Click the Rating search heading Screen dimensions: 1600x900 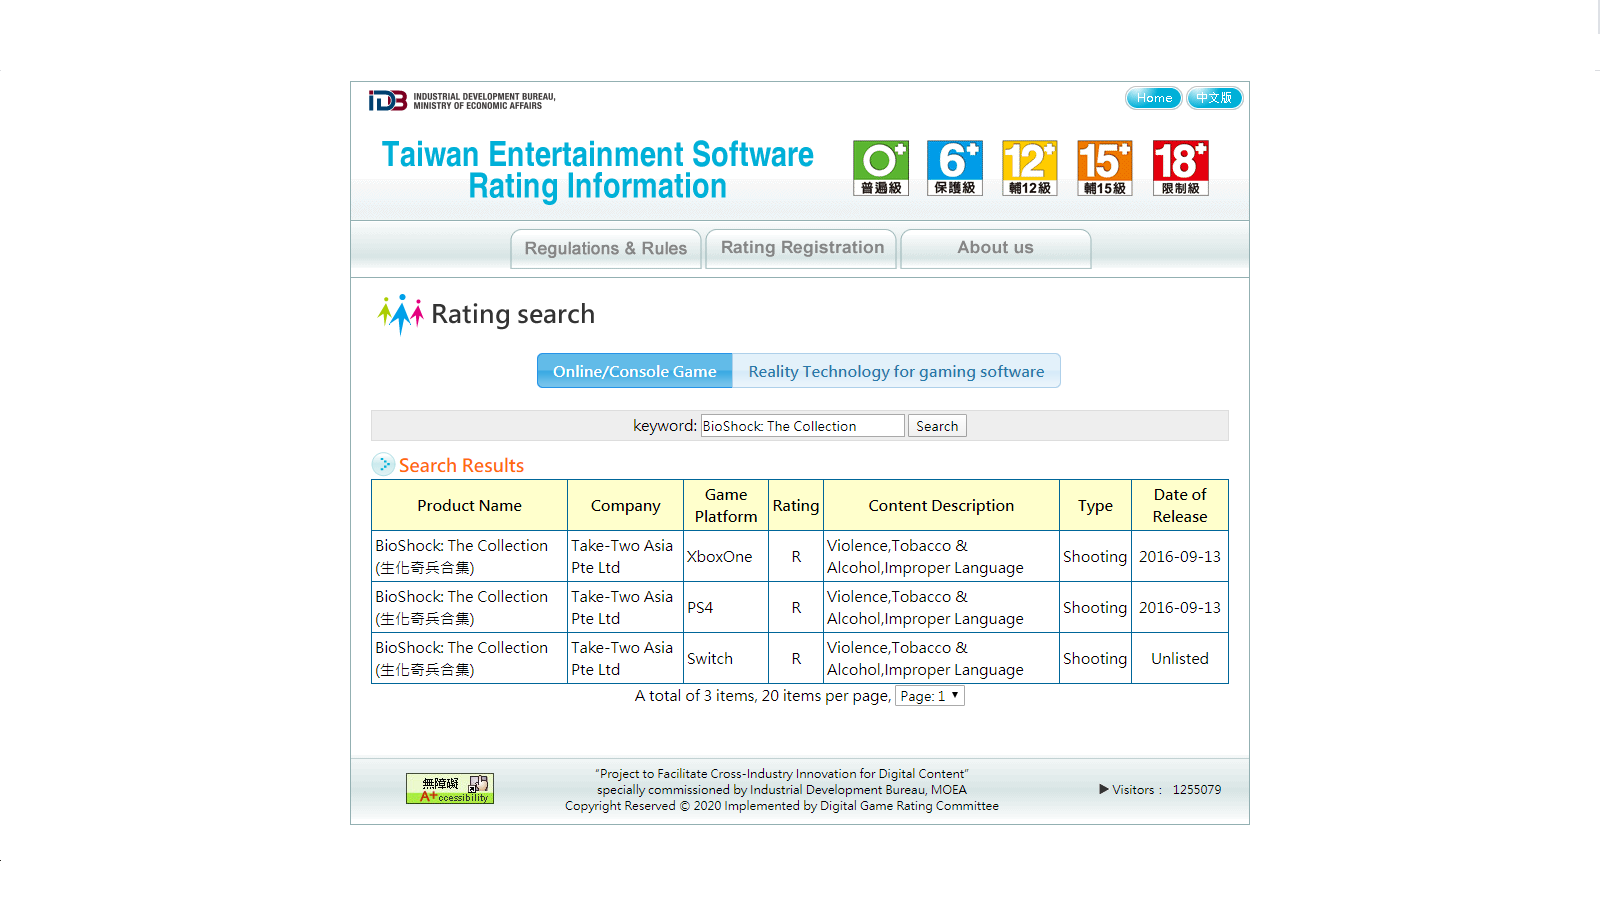tap(513, 314)
